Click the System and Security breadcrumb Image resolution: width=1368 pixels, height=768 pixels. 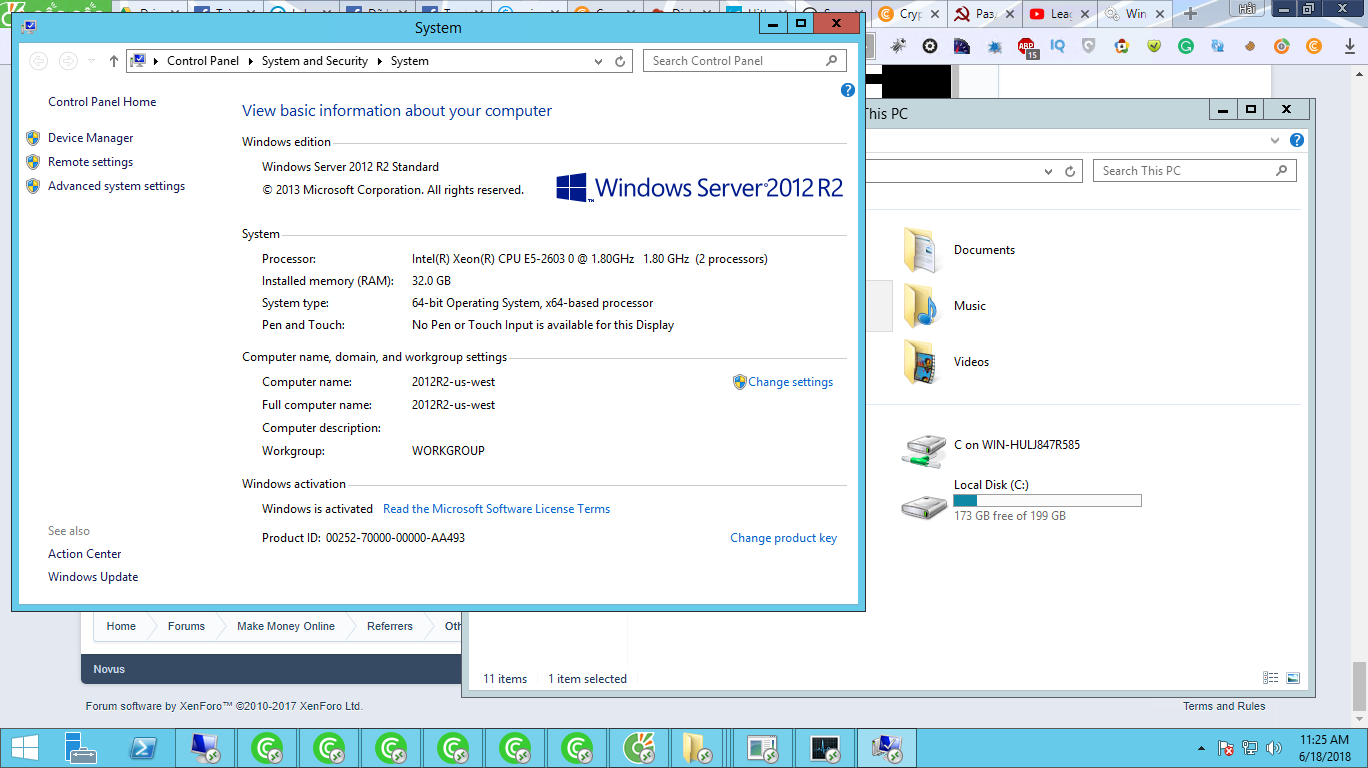click(x=315, y=61)
